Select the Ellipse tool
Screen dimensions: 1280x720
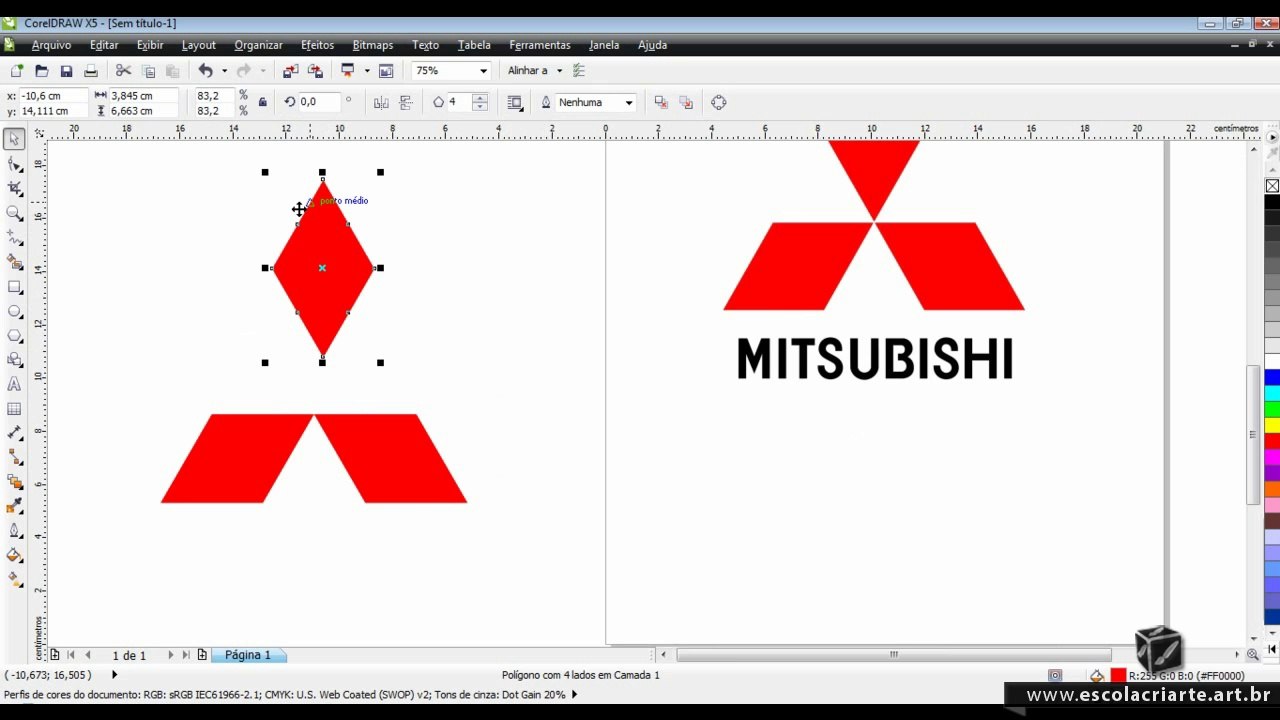pyautogui.click(x=14, y=311)
